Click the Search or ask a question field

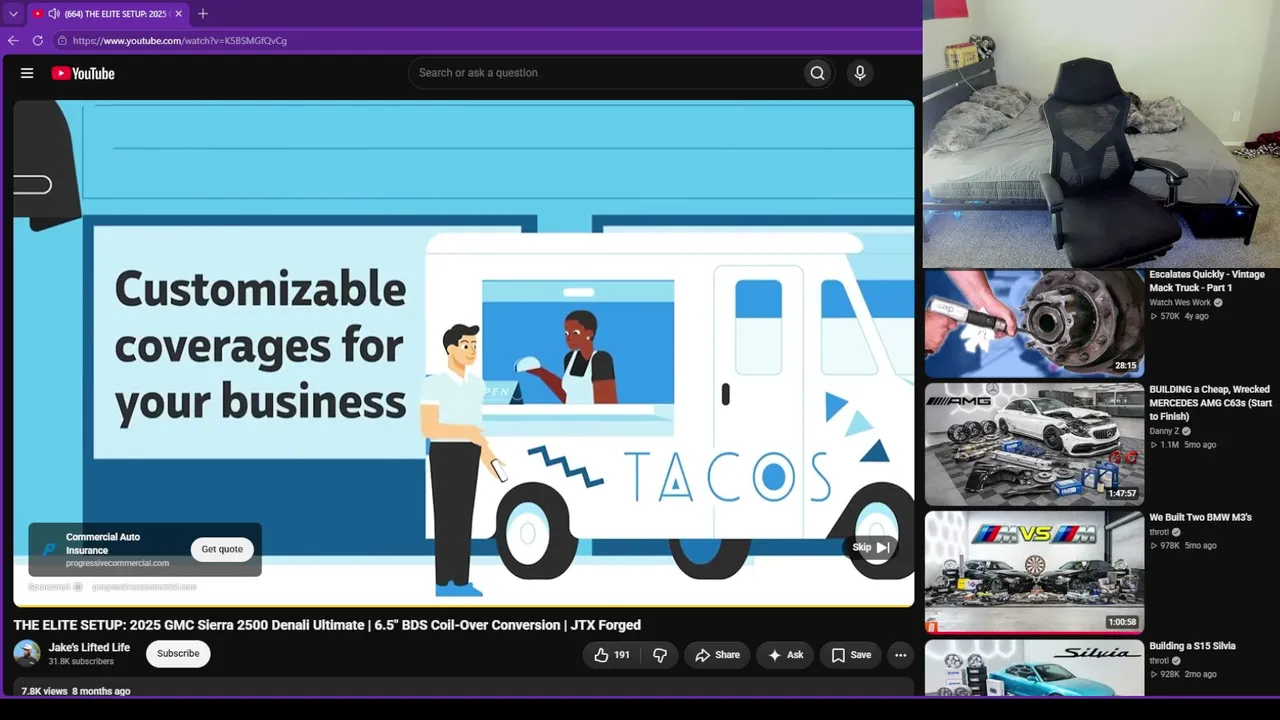pyautogui.click(x=605, y=73)
